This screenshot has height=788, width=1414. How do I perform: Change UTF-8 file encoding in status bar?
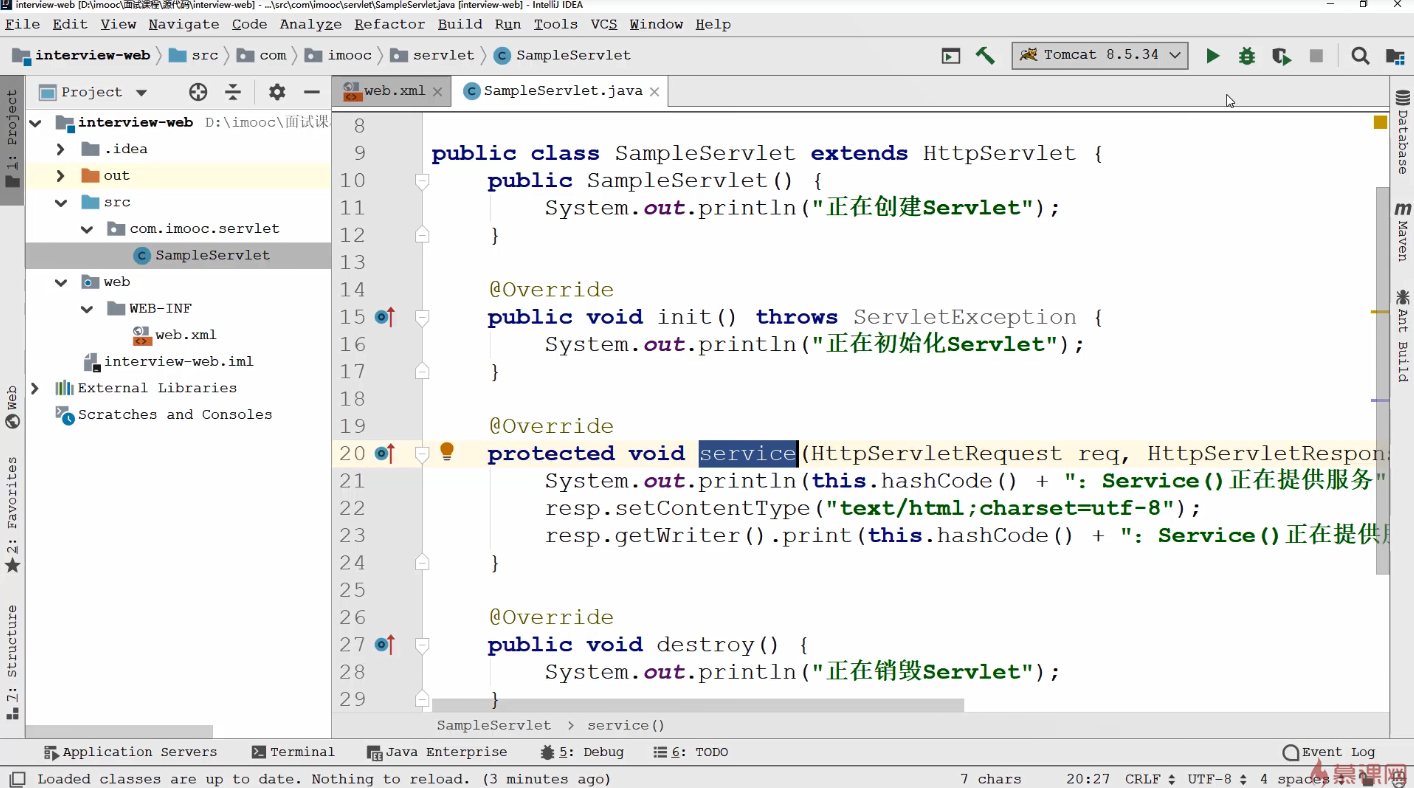1217,779
